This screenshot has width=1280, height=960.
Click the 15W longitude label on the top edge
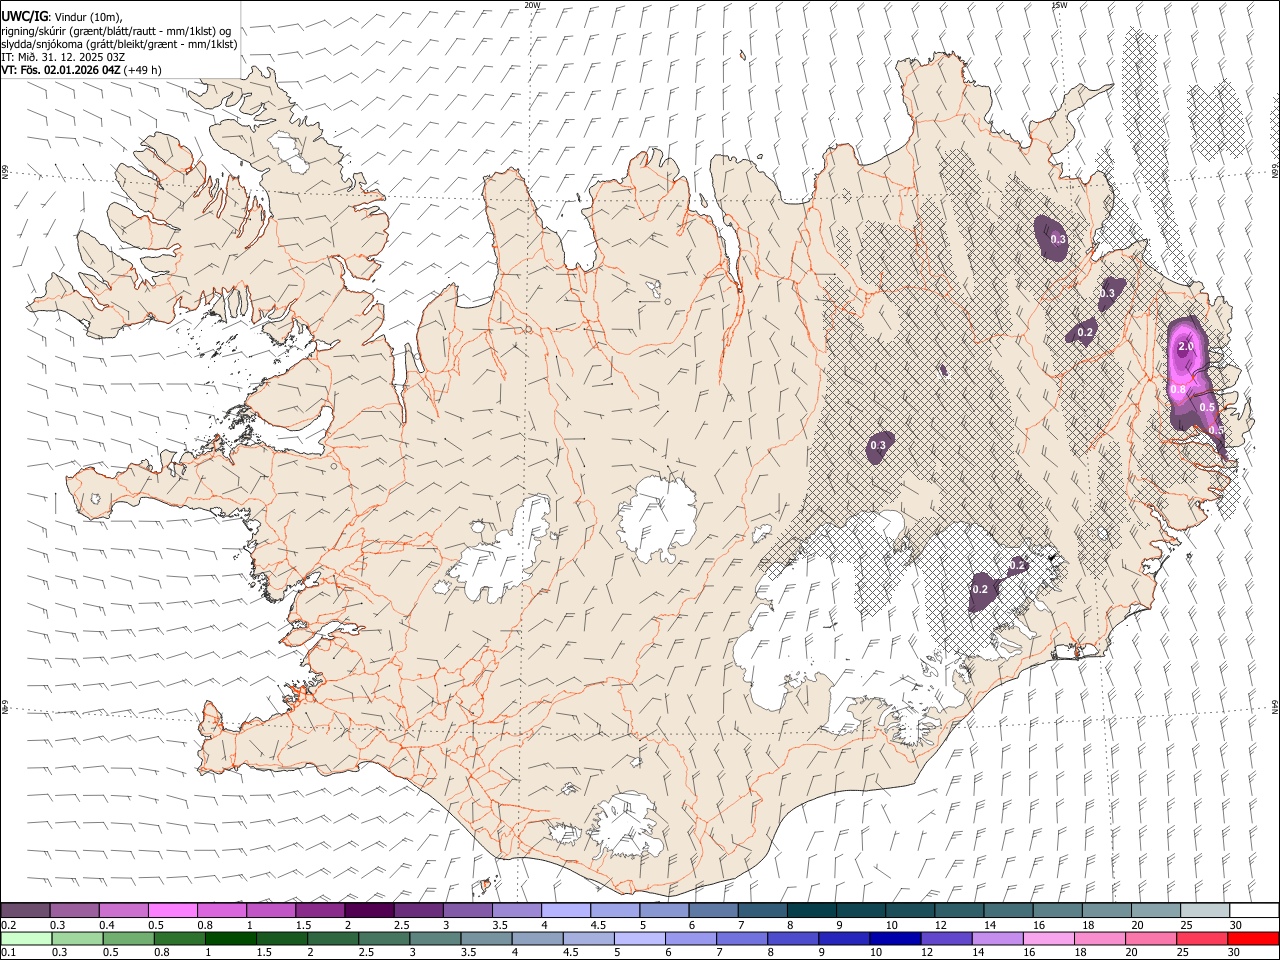click(x=1059, y=5)
